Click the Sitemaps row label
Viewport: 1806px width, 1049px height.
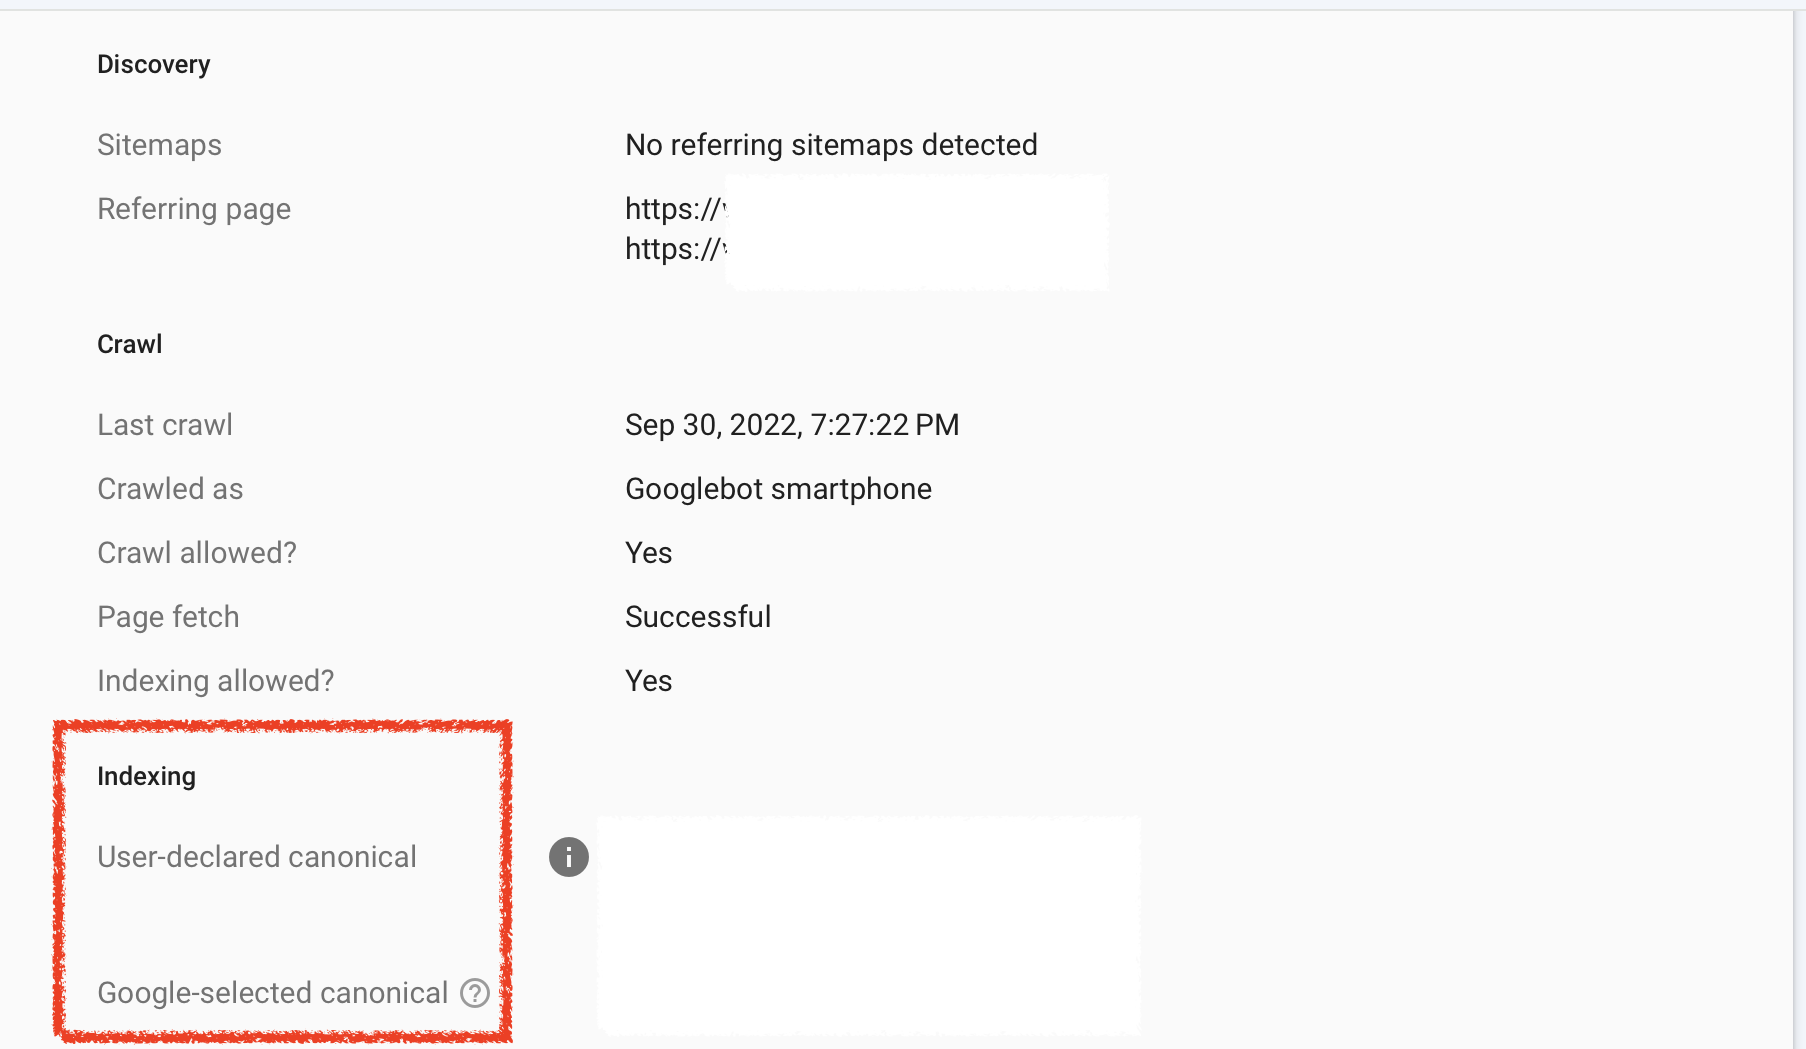[159, 144]
